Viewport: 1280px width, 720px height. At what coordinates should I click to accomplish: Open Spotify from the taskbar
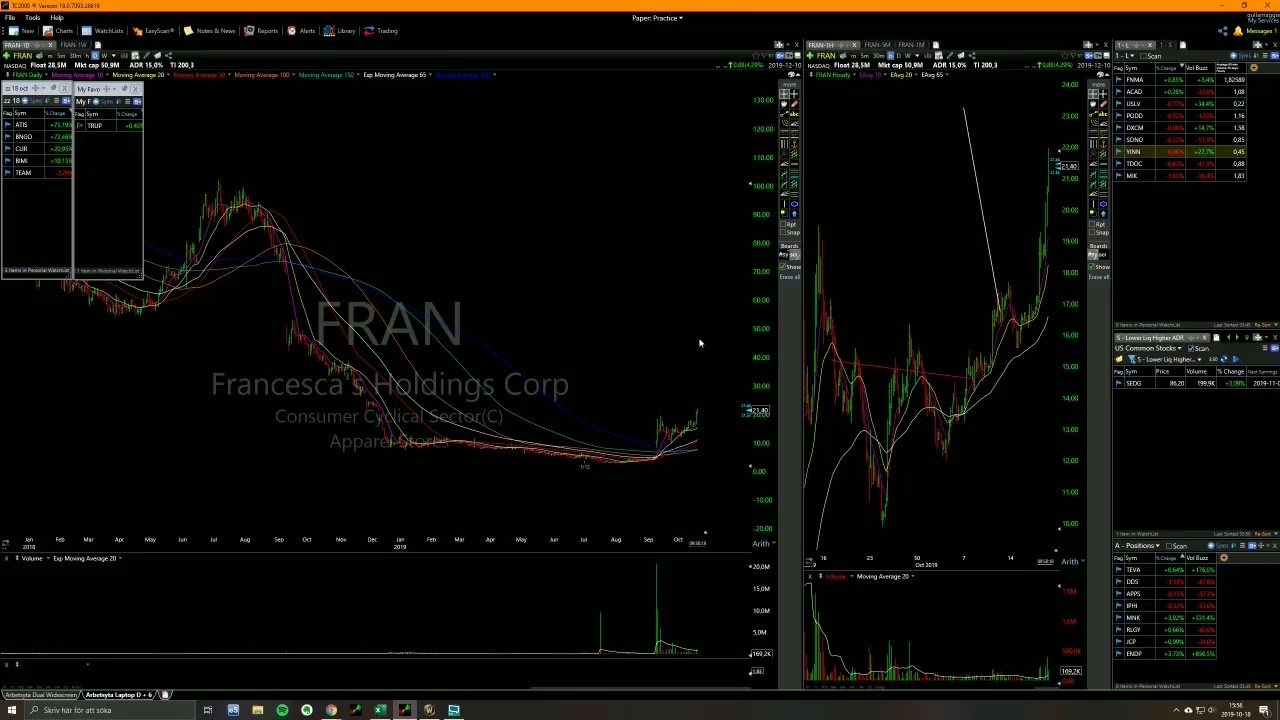(x=282, y=710)
